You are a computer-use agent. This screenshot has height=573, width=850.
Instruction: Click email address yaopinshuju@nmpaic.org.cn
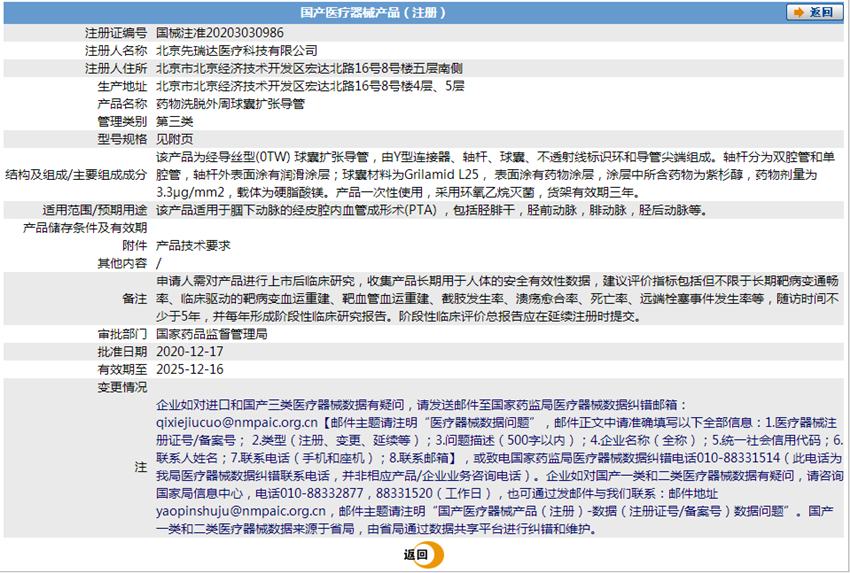click(241, 511)
